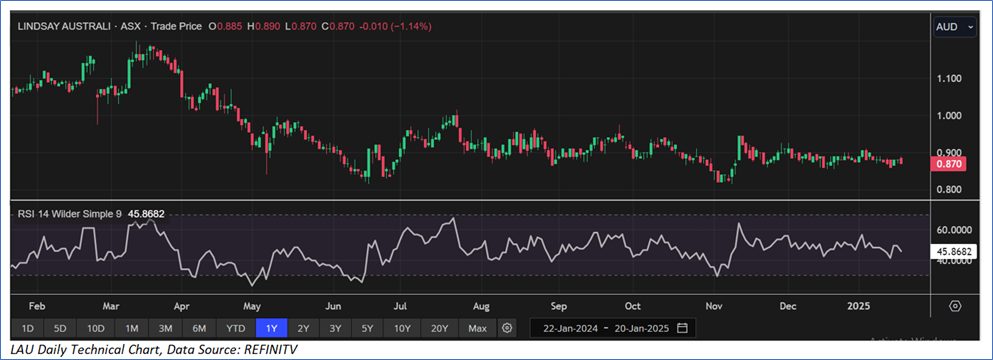Open chart settings gear beside Max
The image size is (993, 360).
507,328
